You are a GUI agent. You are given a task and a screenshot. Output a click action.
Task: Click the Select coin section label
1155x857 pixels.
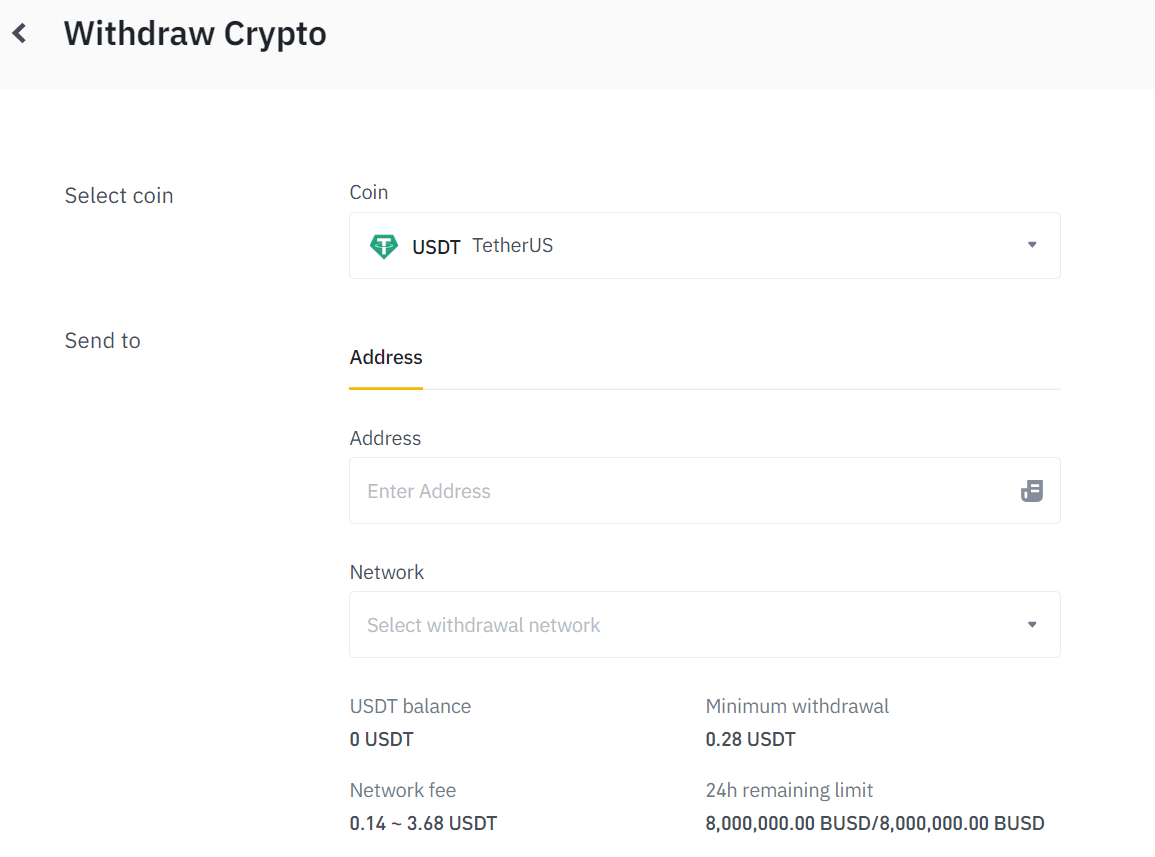[x=119, y=196]
